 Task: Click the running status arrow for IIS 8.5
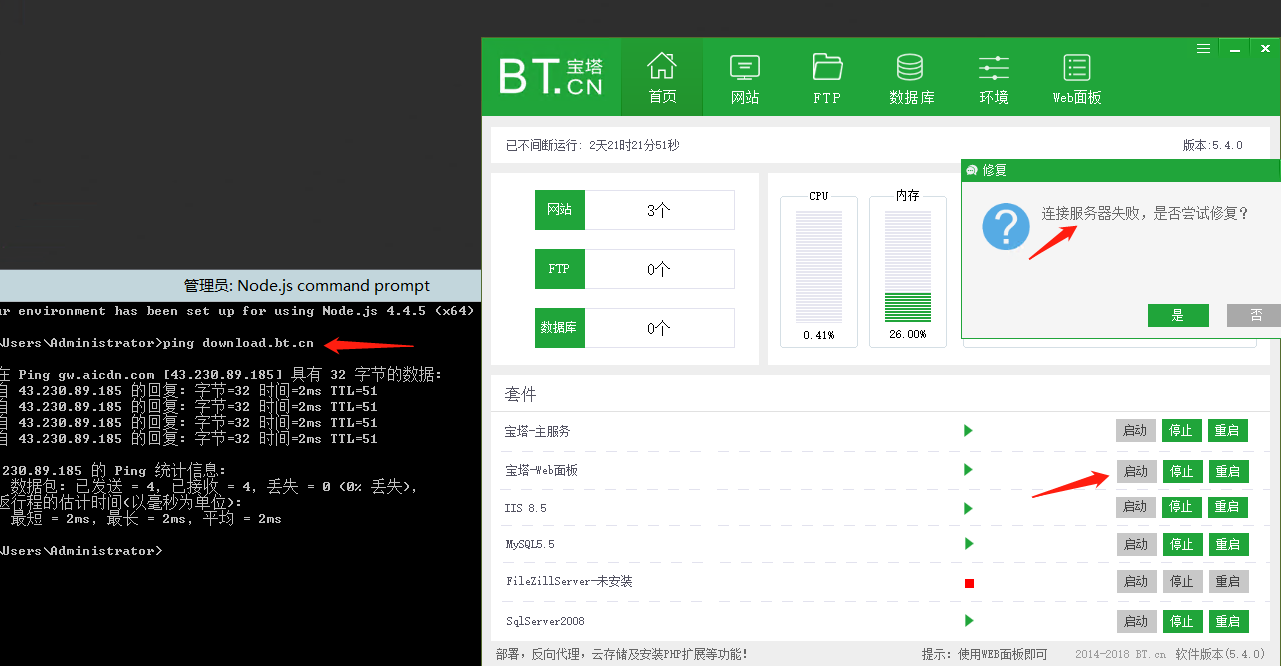coord(968,508)
